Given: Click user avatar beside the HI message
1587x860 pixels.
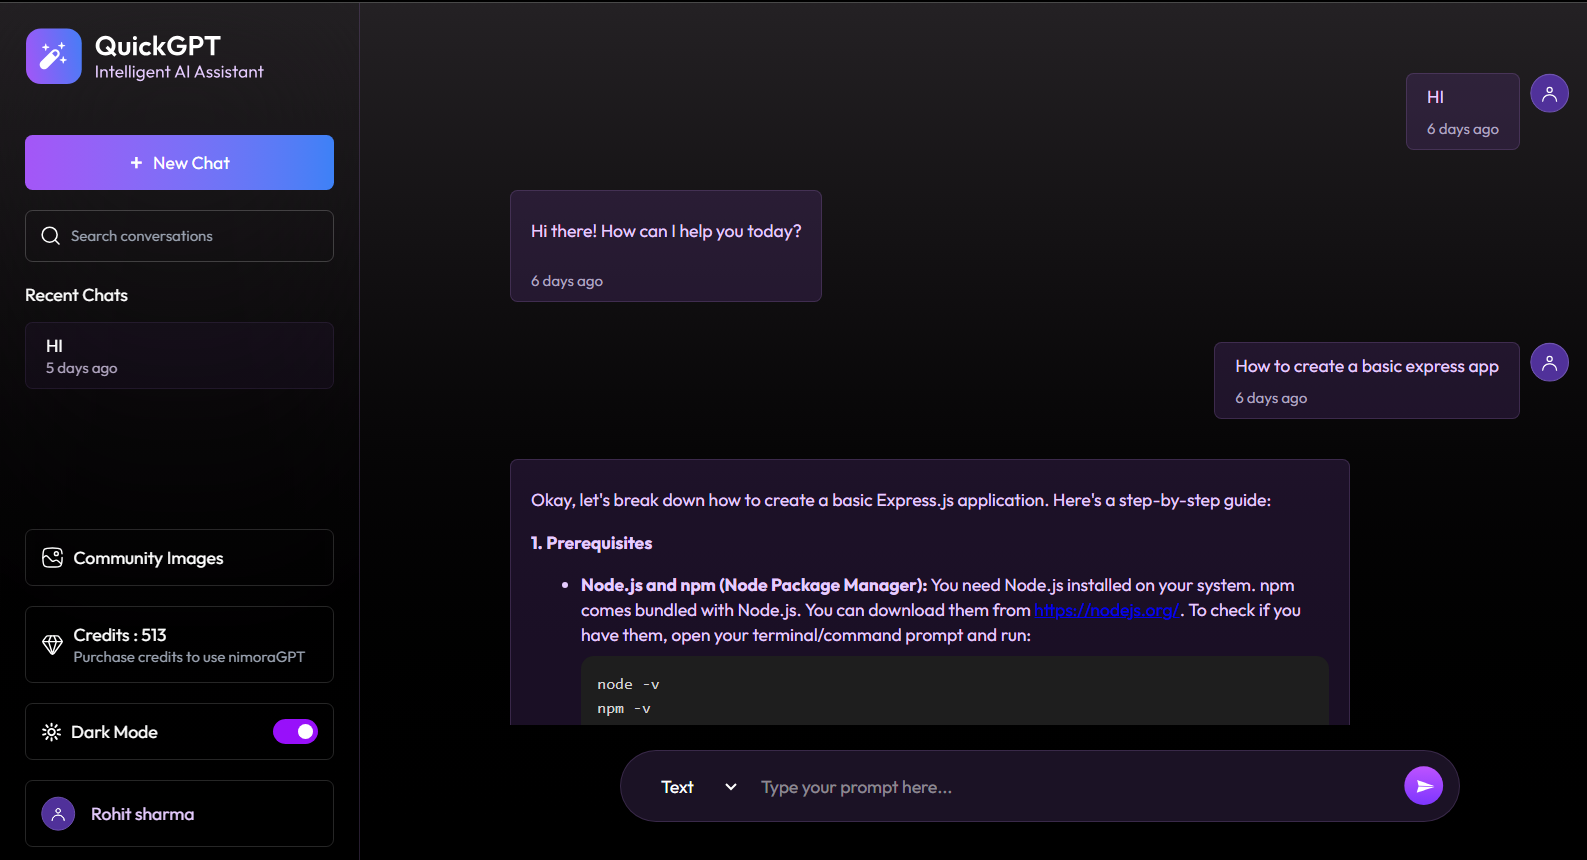Looking at the screenshot, I should tap(1549, 94).
